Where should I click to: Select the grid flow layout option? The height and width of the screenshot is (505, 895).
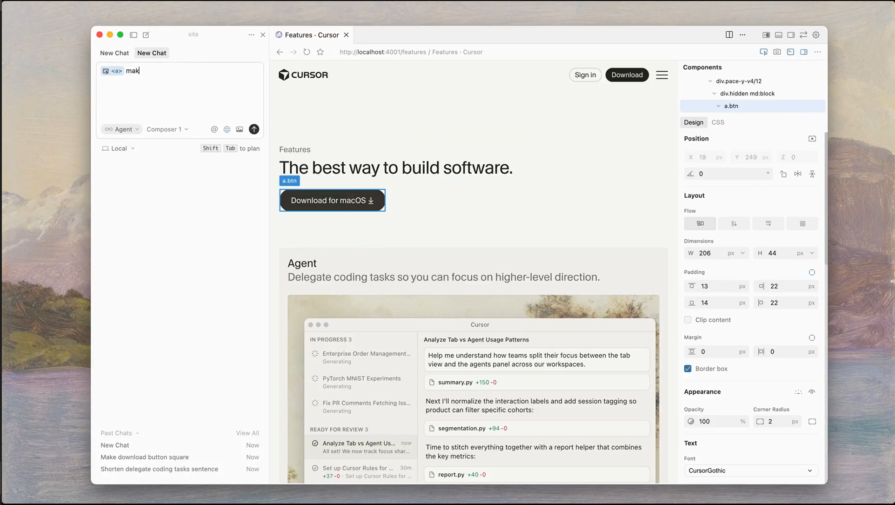pos(802,224)
